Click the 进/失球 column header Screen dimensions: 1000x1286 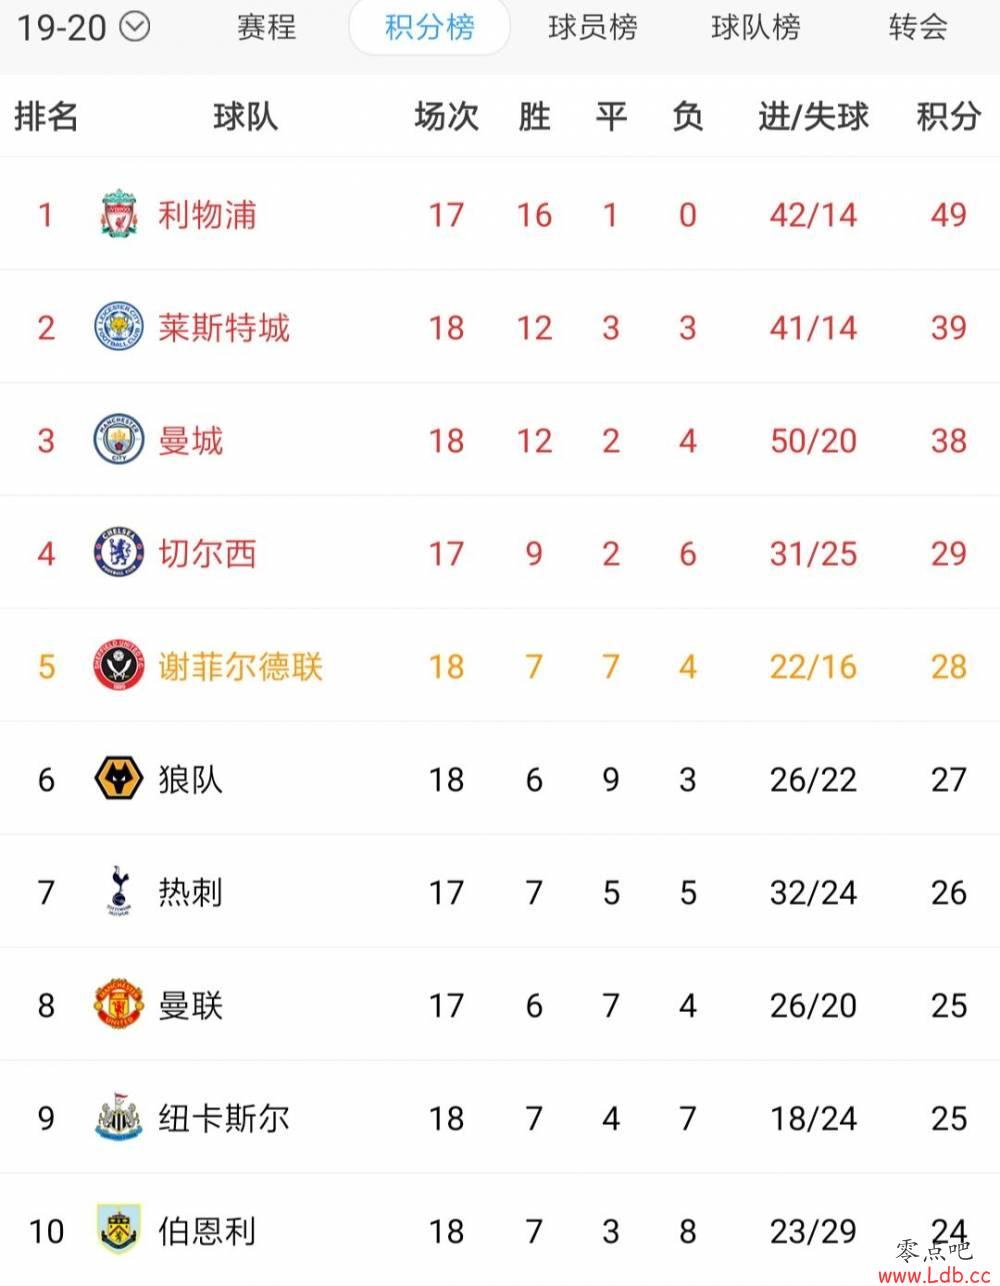(813, 117)
